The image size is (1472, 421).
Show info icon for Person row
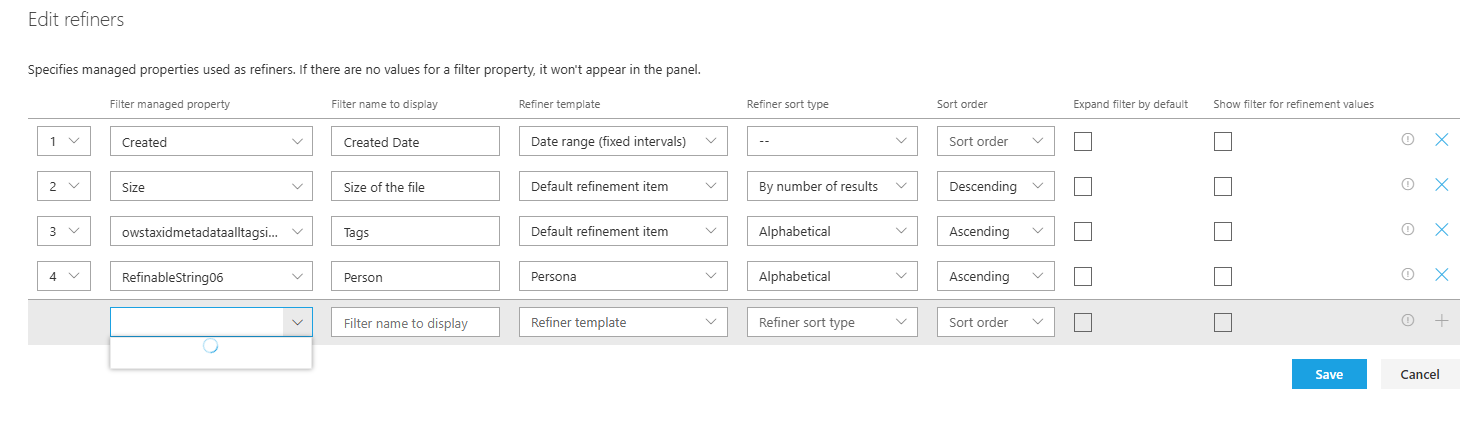(1407, 275)
